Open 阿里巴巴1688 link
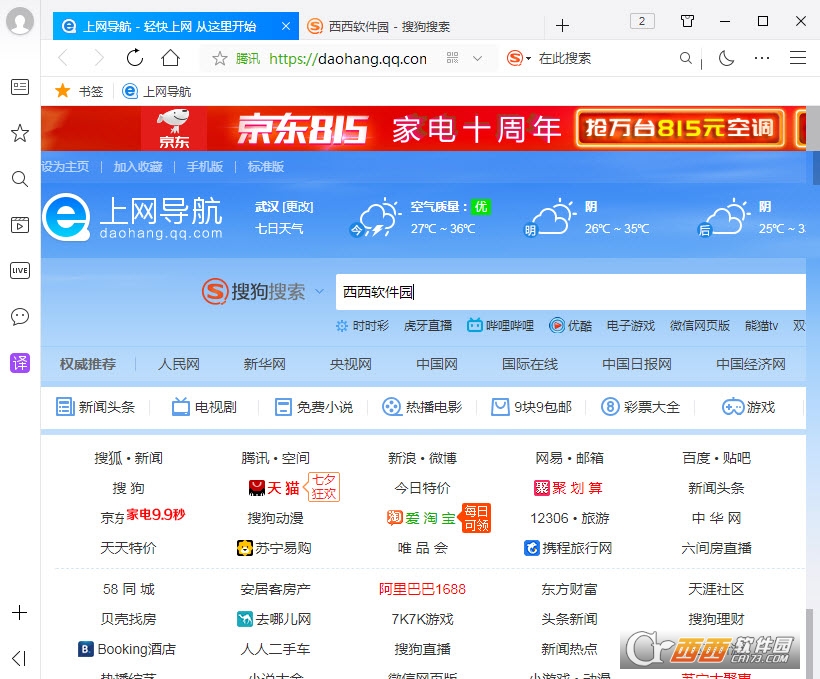This screenshot has height=679, width=820. [x=422, y=590]
